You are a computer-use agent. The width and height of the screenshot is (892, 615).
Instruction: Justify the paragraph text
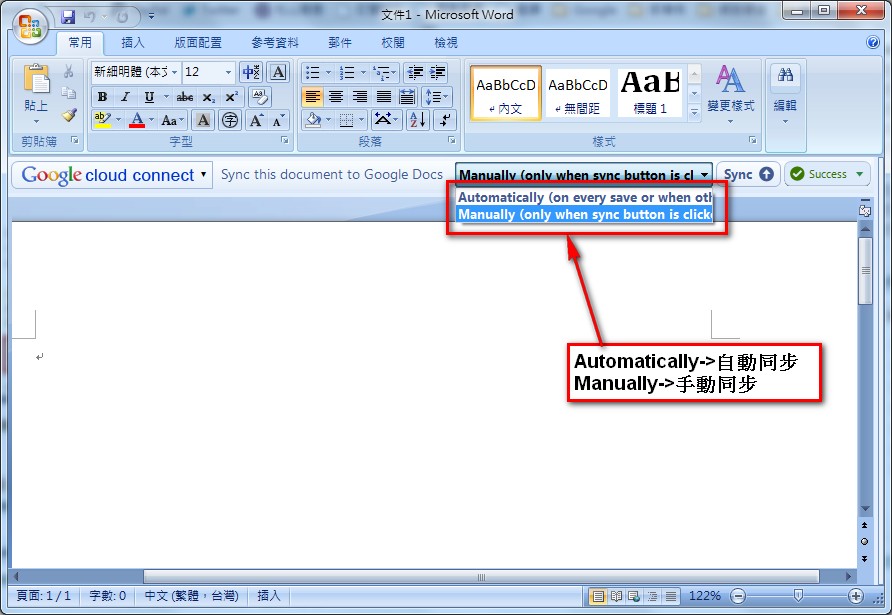[383, 97]
